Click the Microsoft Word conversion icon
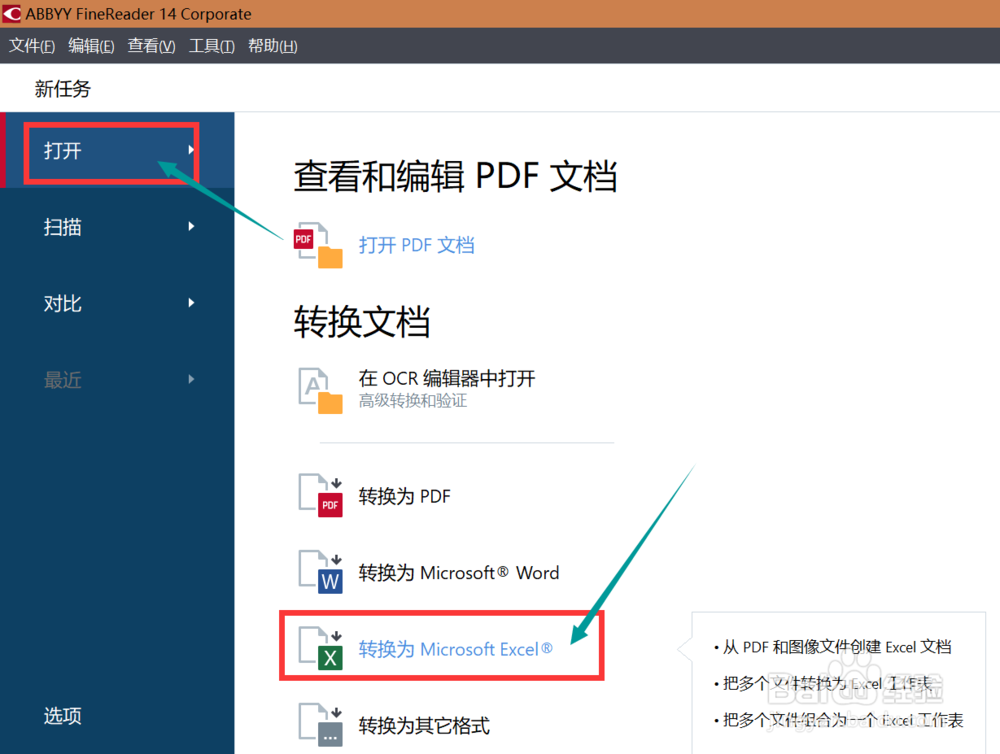Screen dimensions: 1000x754 pos(320,570)
